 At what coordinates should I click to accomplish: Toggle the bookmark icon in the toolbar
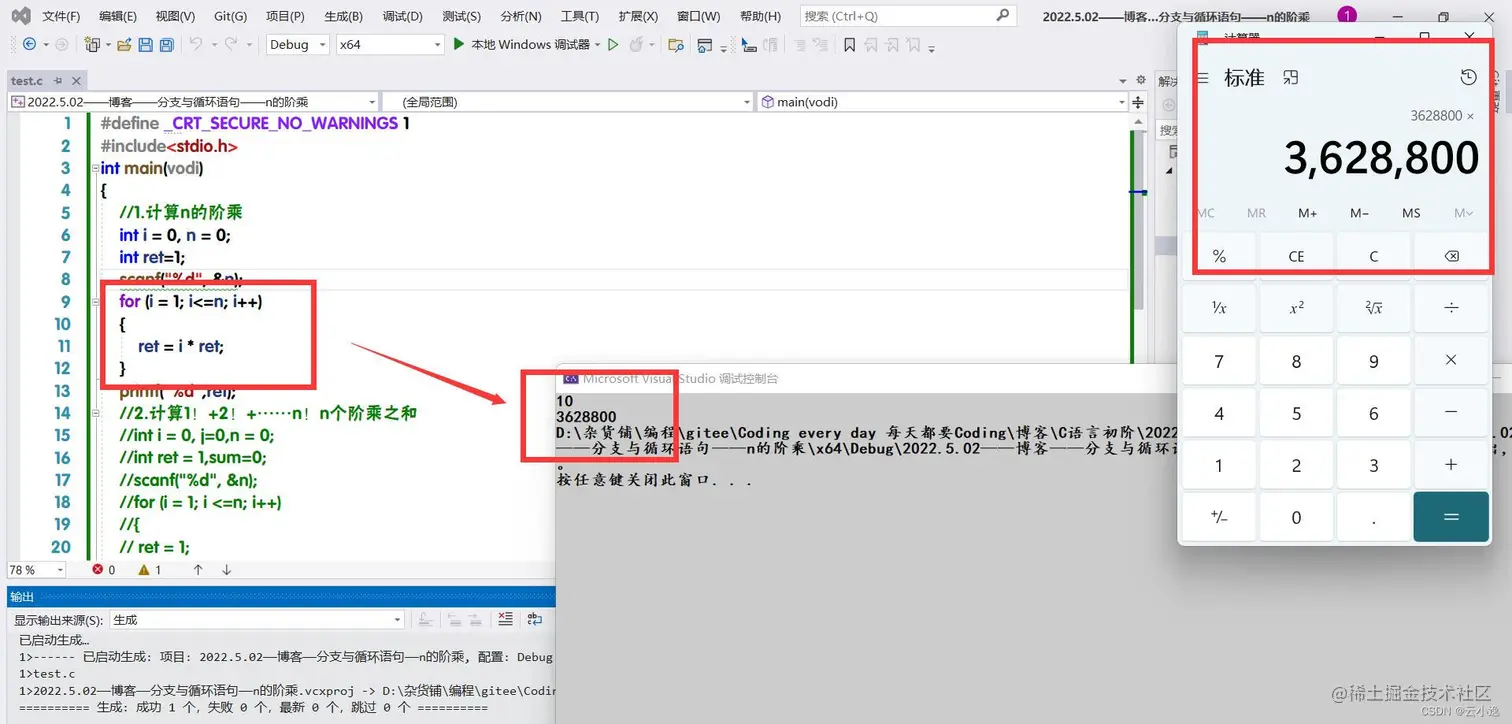[x=849, y=44]
